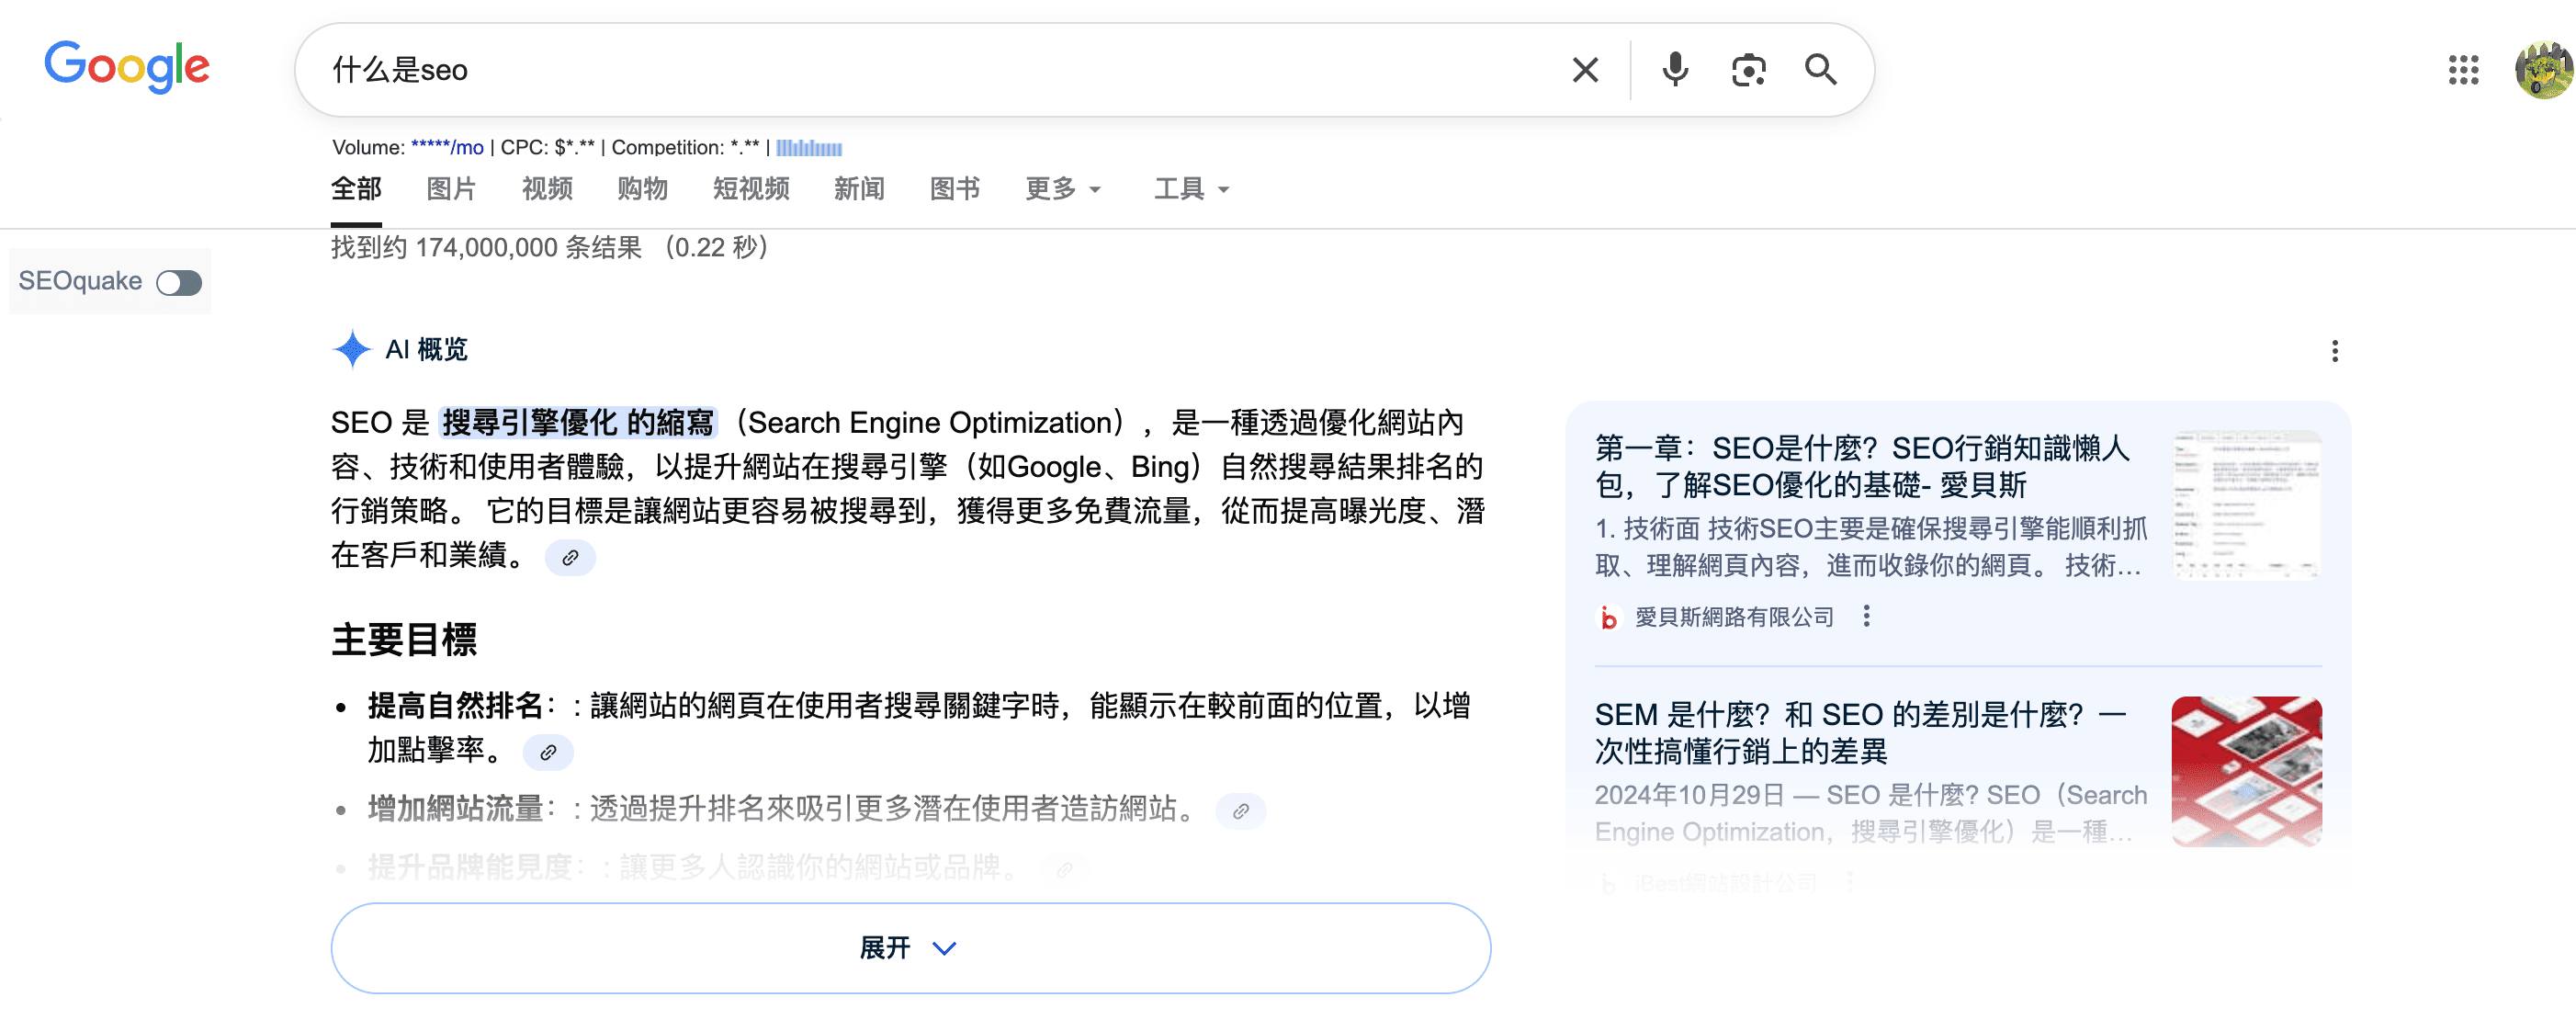Click the link icon beside 增加網站流量
Screen dimensions: 2576x1031
click(x=1241, y=811)
